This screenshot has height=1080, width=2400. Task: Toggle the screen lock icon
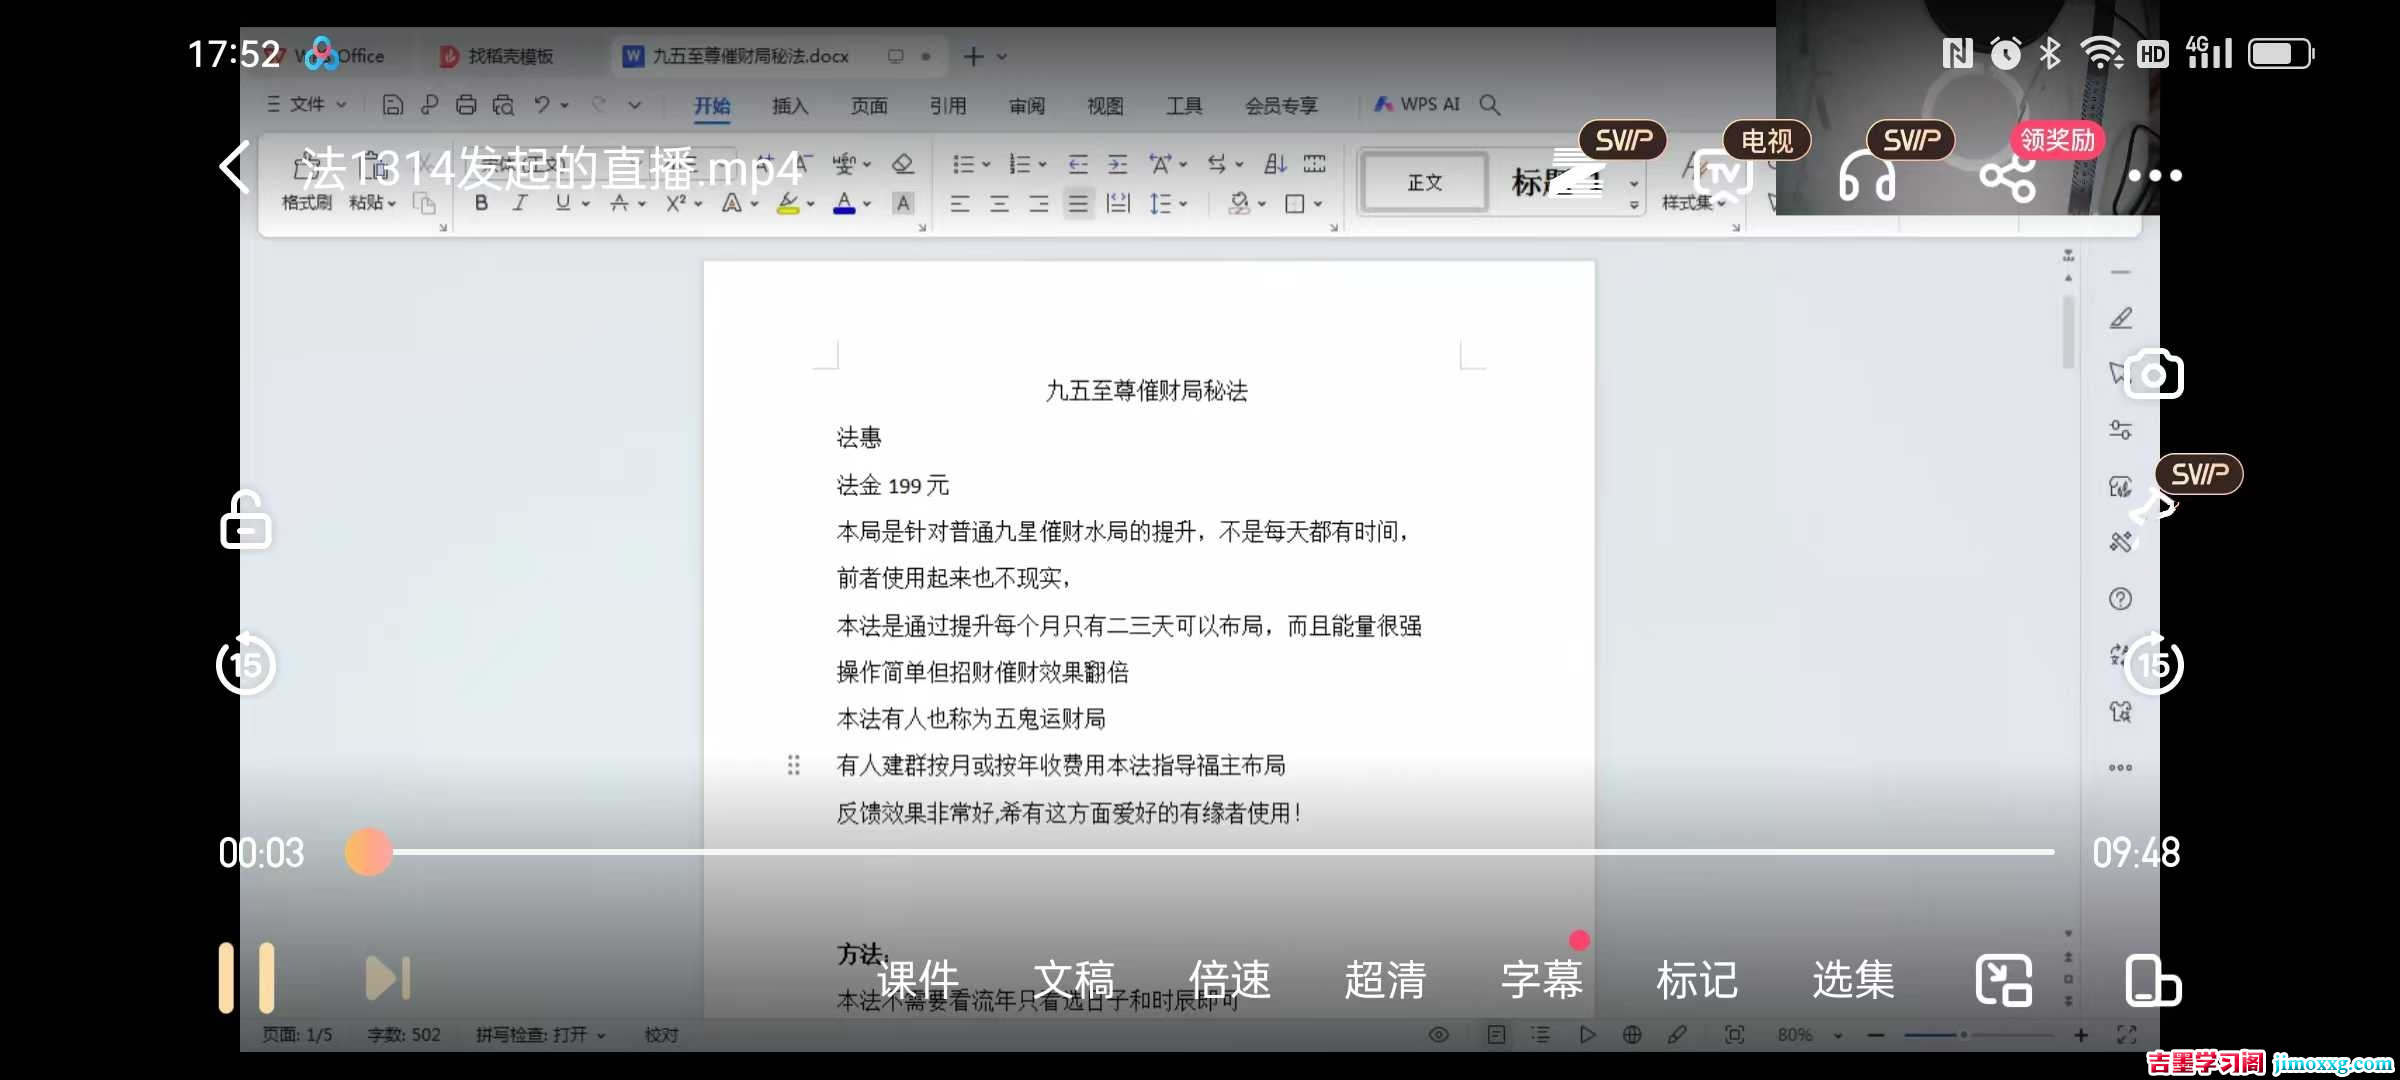pos(245,520)
